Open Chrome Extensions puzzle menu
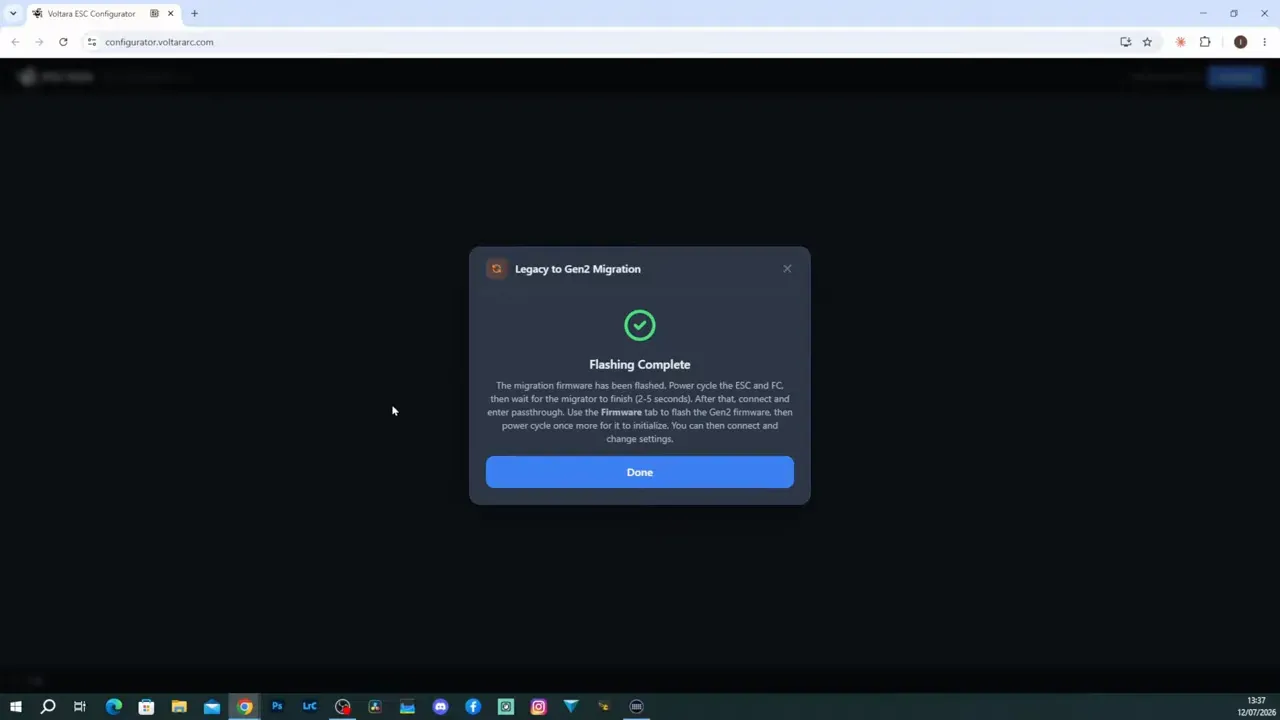The width and height of the screenshot is (1280, 720). (x=1205, y=42)
